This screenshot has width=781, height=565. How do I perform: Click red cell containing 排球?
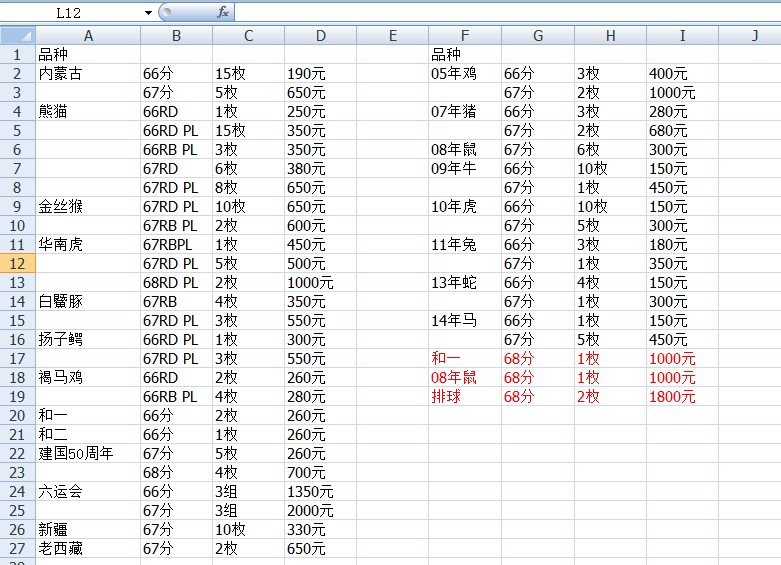[x=446, y=396]
